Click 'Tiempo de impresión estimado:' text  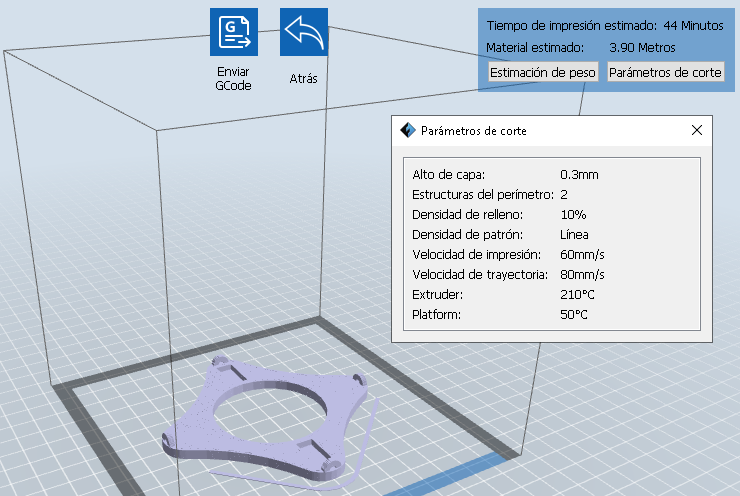[571, 25]
